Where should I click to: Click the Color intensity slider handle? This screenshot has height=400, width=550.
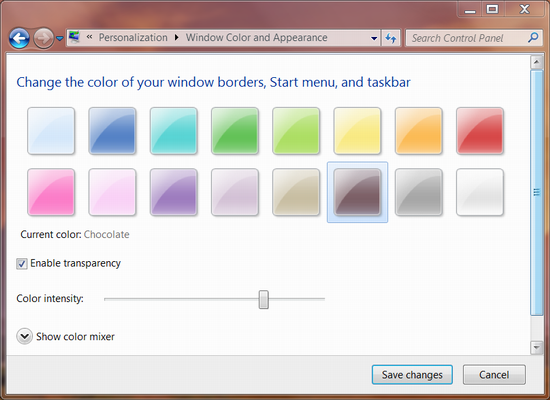click(264, 299)
